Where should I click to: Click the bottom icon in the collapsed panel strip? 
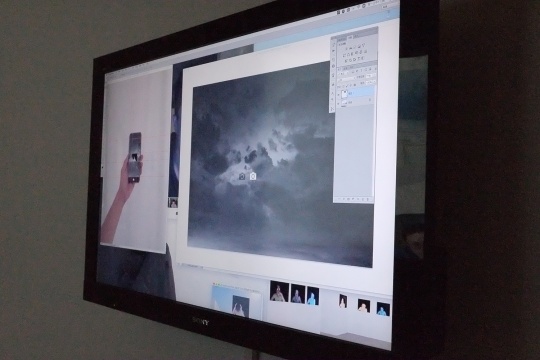pos(332,109)
